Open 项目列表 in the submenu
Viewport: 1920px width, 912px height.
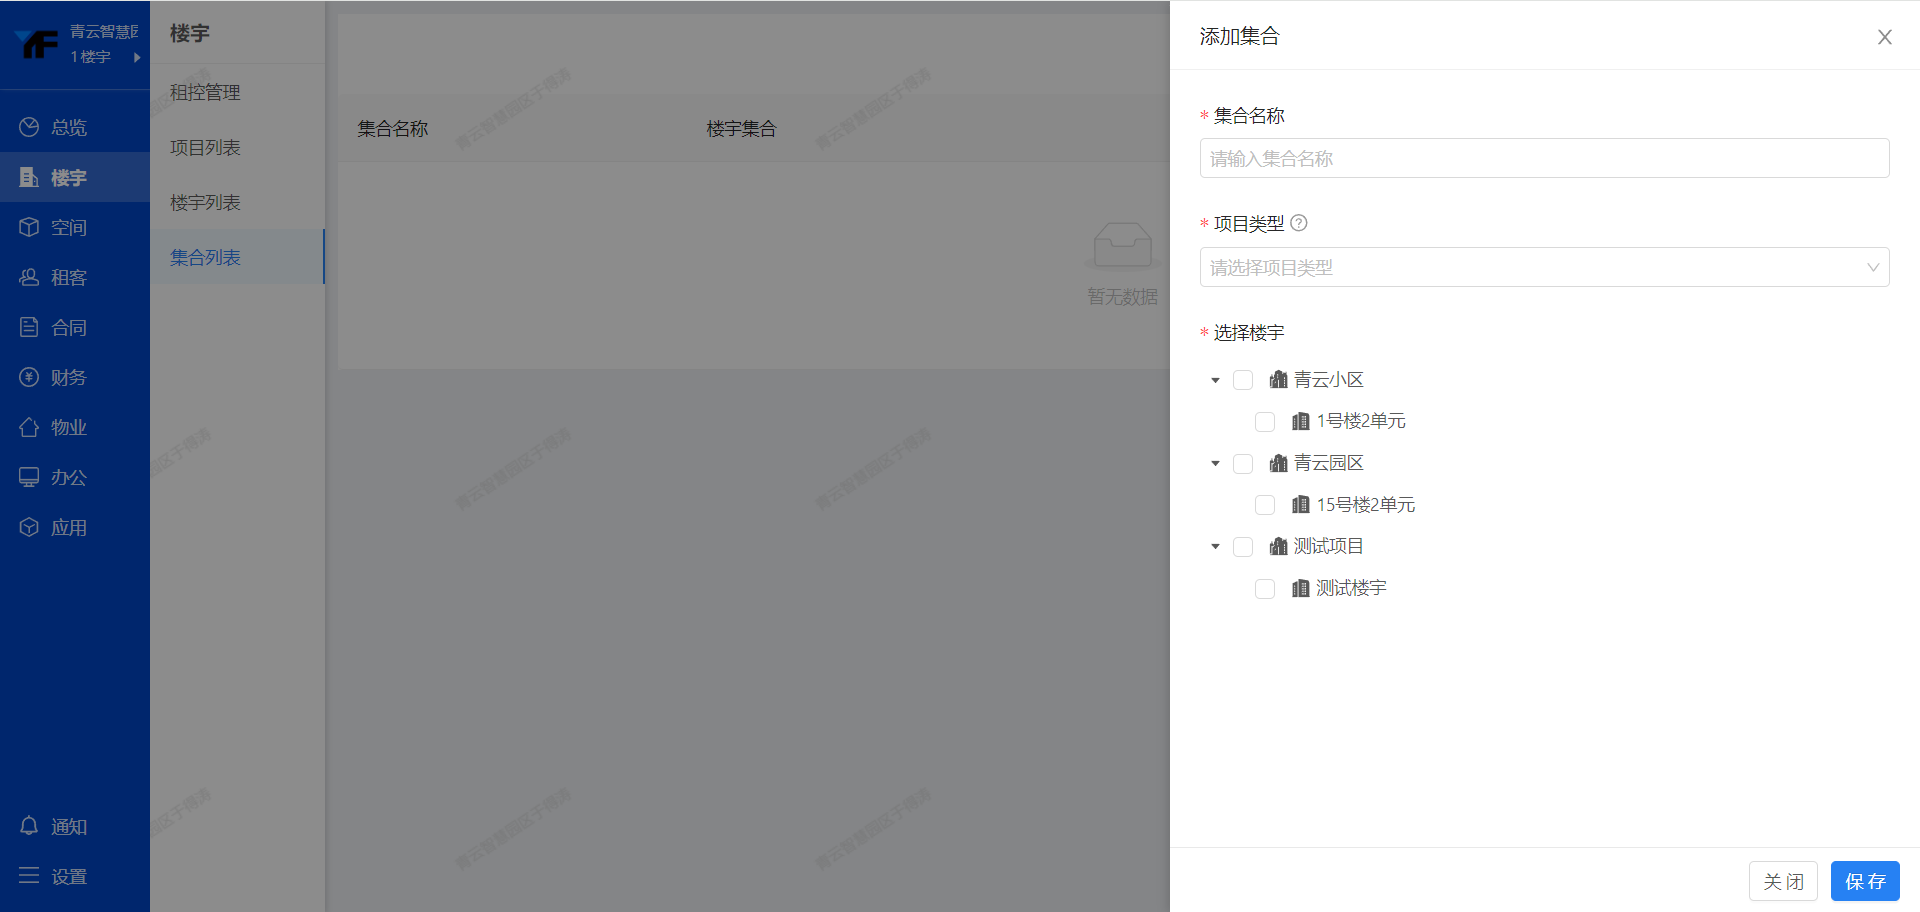click(205, 147)
